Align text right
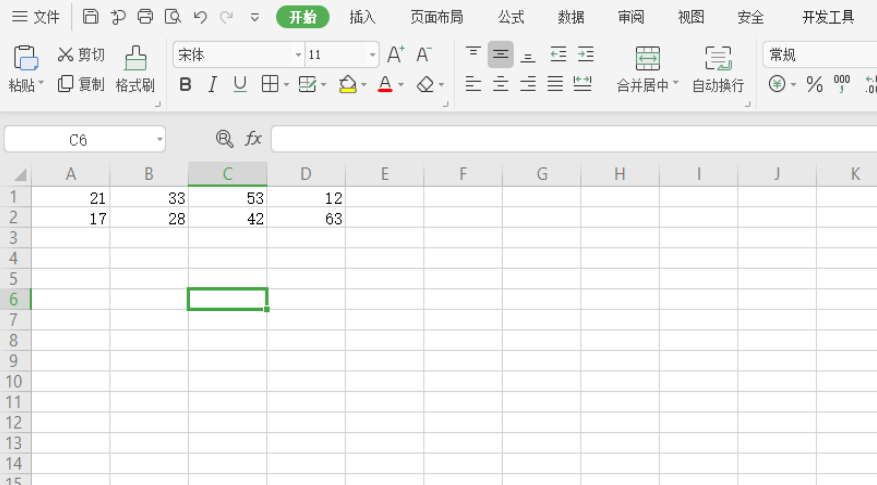This screenshot has width=877, height=485. 527,84
